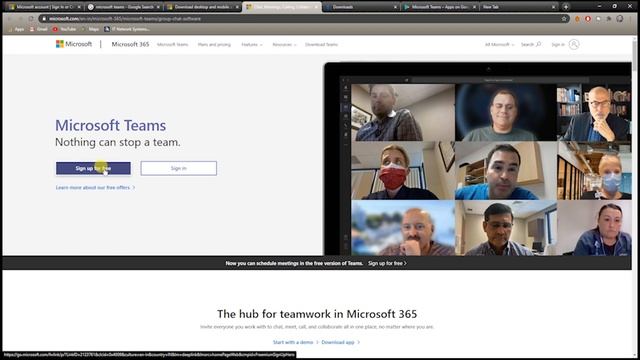
Task: Open the Plans and pricing nav item
Action: tap(214, 44)
